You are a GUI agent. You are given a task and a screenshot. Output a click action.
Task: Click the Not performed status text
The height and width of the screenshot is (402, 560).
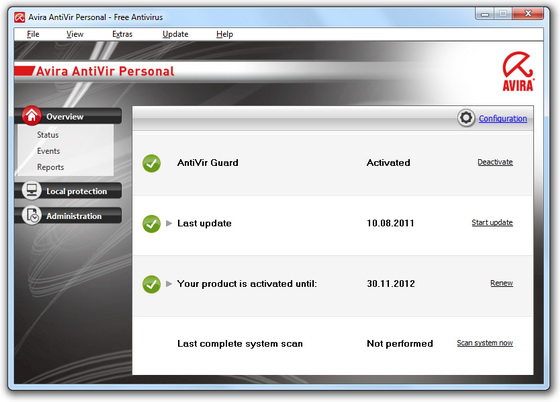[400, 344]
